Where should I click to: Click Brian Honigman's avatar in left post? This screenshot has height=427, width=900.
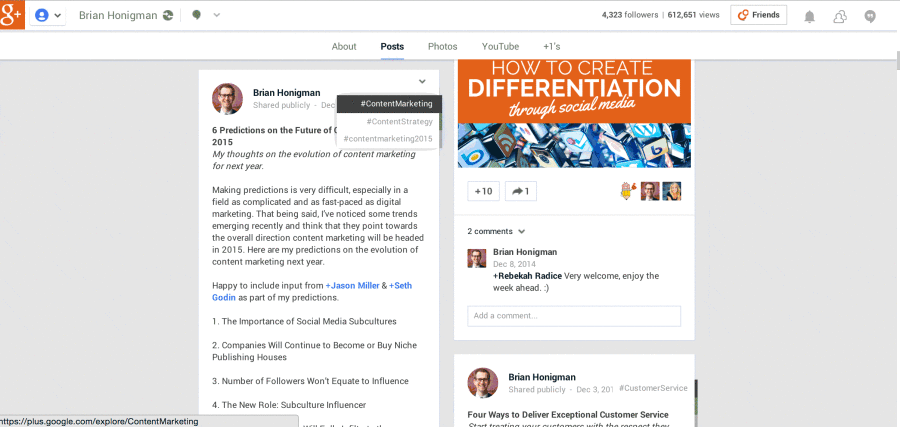click(x=227, y=99)
